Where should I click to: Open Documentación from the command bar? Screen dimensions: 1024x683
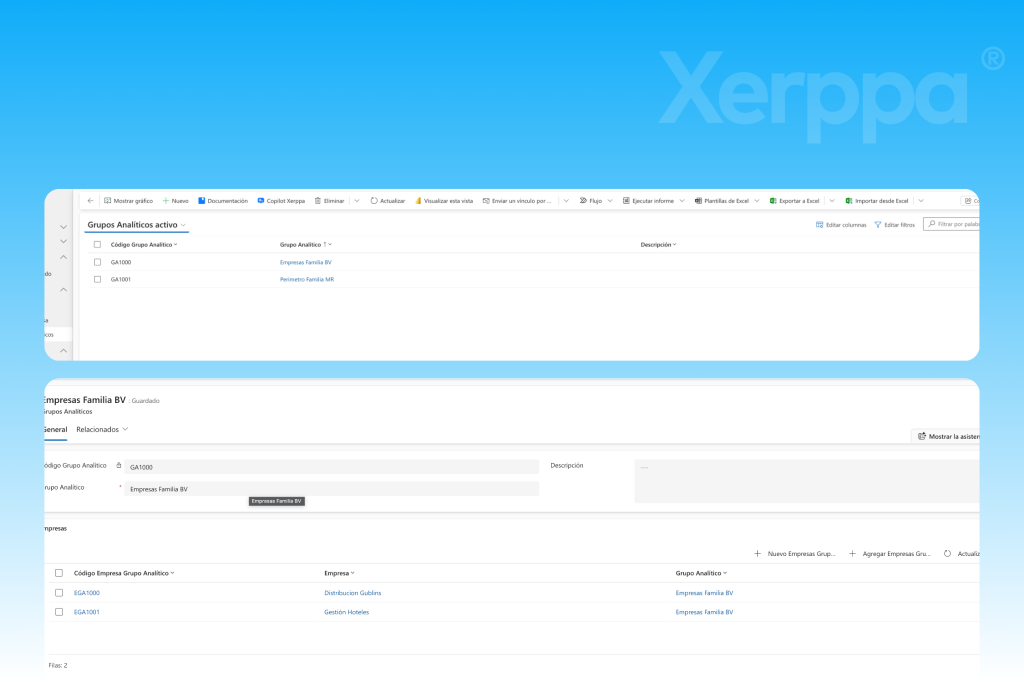click(x=223, y=200)
